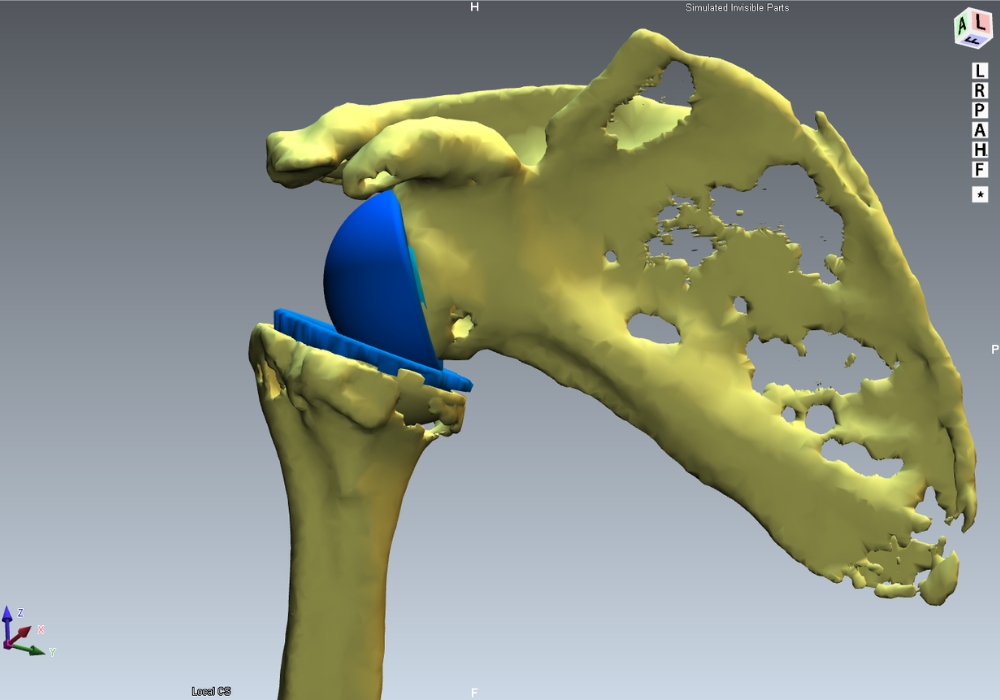Select the P (posterior) view button
The image size is (1000, 700).
click(x=980, y=111)
